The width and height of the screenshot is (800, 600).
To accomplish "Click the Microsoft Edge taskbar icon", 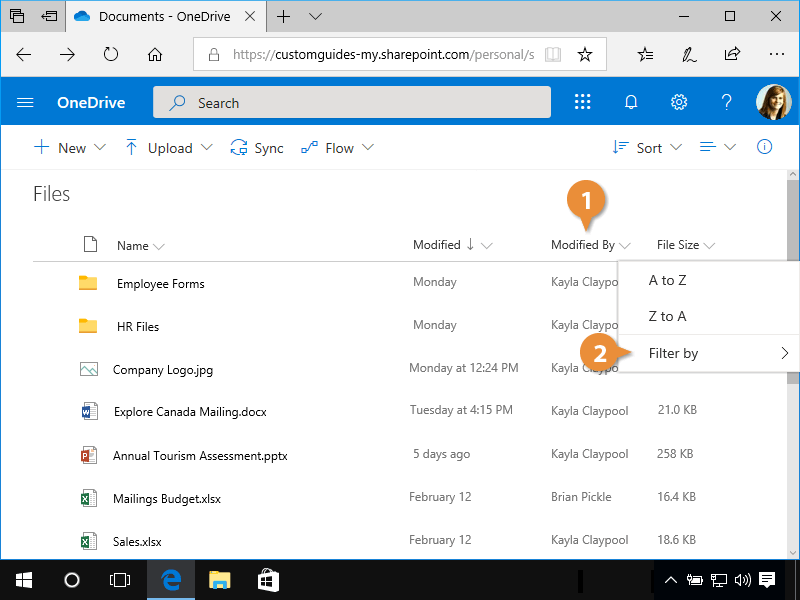I will tap(171, 580).
